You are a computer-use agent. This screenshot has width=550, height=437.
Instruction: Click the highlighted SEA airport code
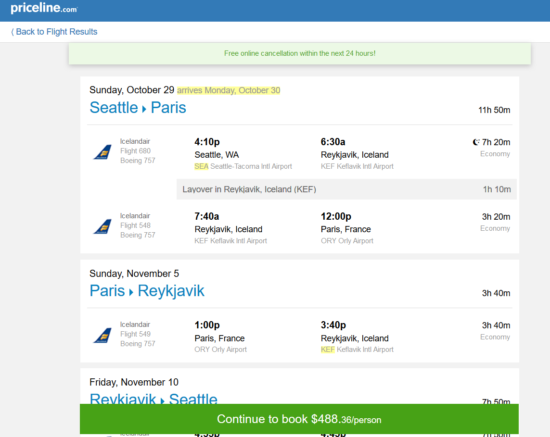201,166
